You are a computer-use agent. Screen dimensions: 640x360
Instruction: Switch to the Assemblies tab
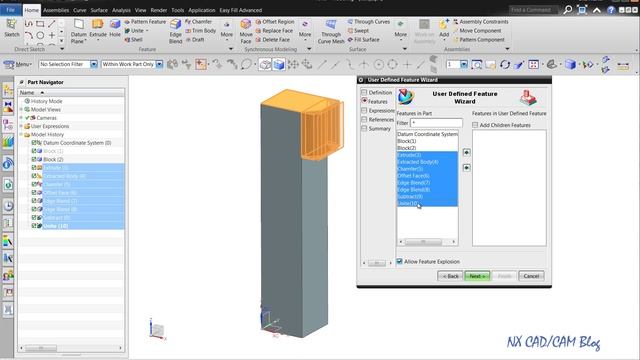click(x=56, y=10)
